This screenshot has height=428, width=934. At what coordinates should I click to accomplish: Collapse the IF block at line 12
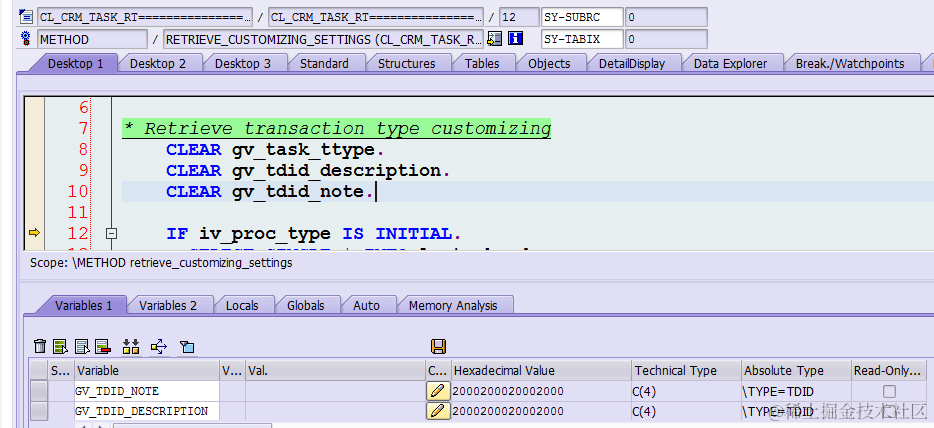(111, 233)
